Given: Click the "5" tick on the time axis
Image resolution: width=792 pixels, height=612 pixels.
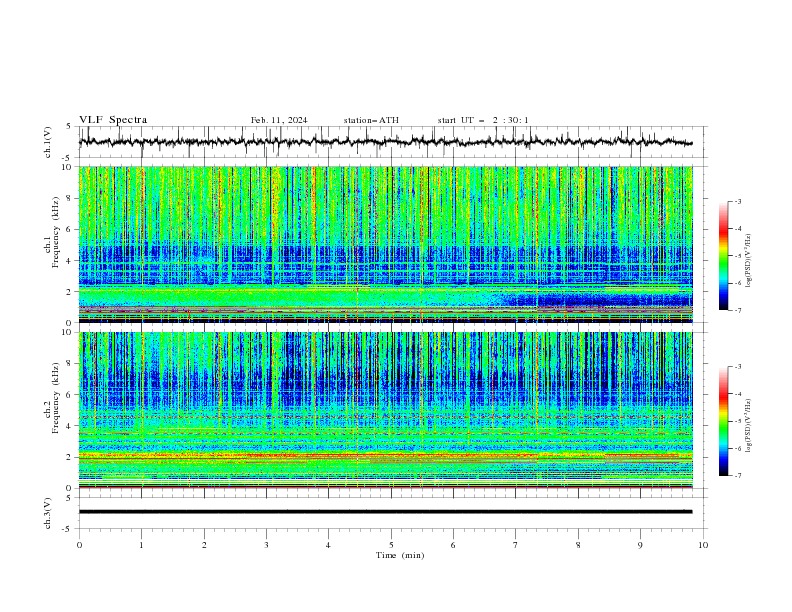Looking at the screenshot, I should (391, 545).
